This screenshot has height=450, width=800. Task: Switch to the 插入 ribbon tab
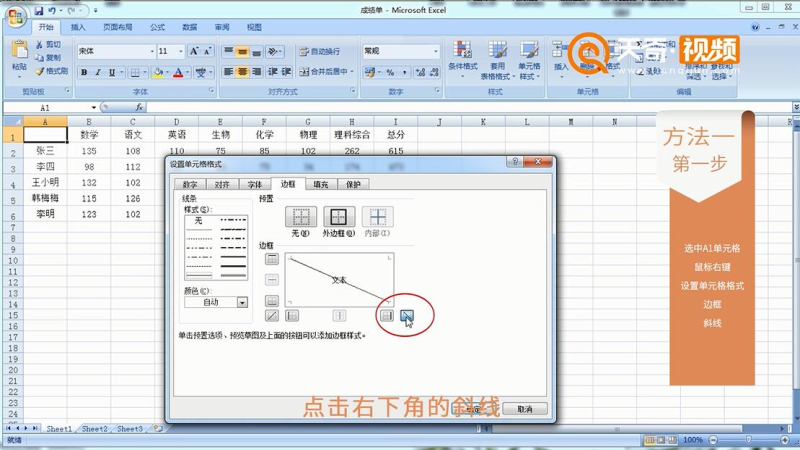click(78, 27)
